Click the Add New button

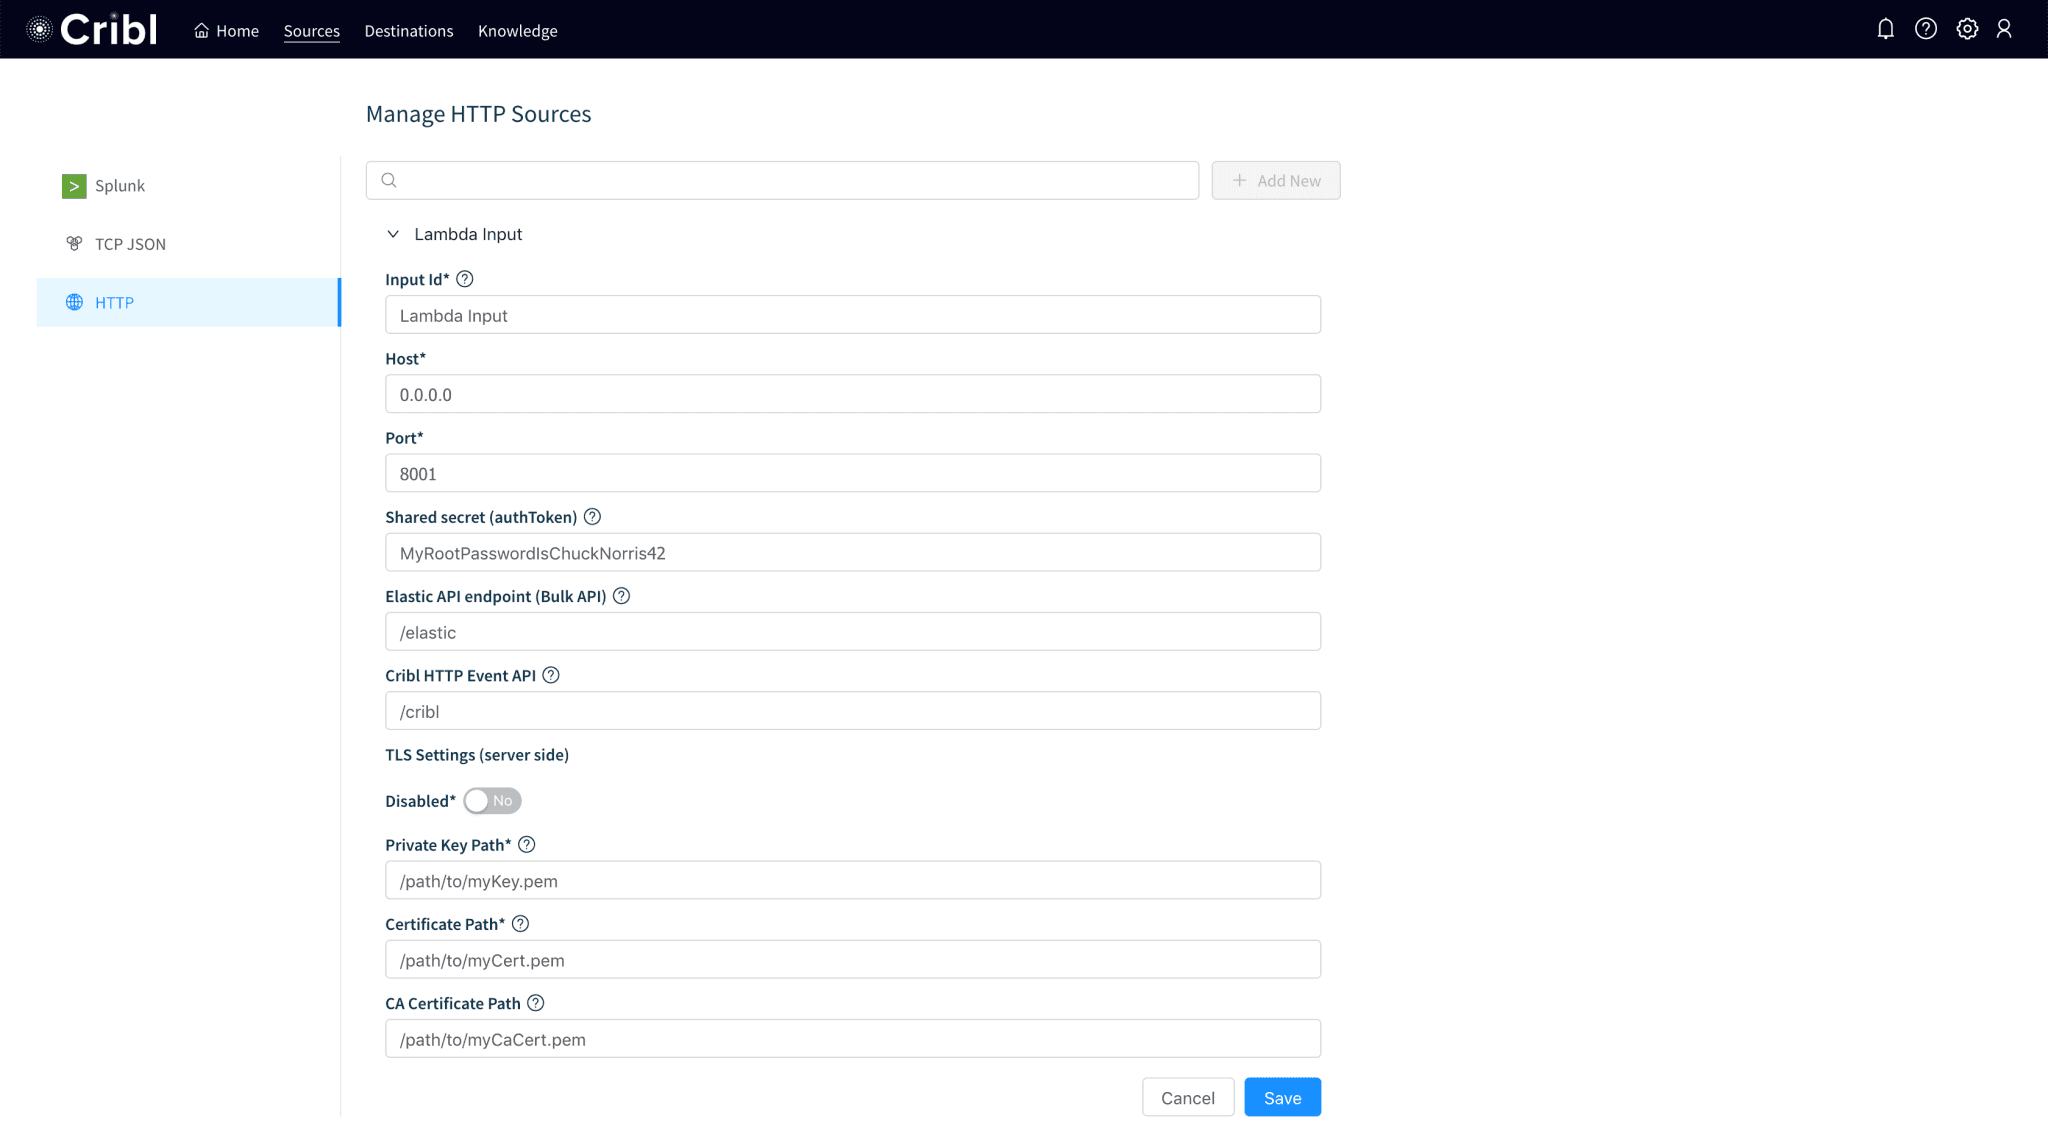[1275, 181]
